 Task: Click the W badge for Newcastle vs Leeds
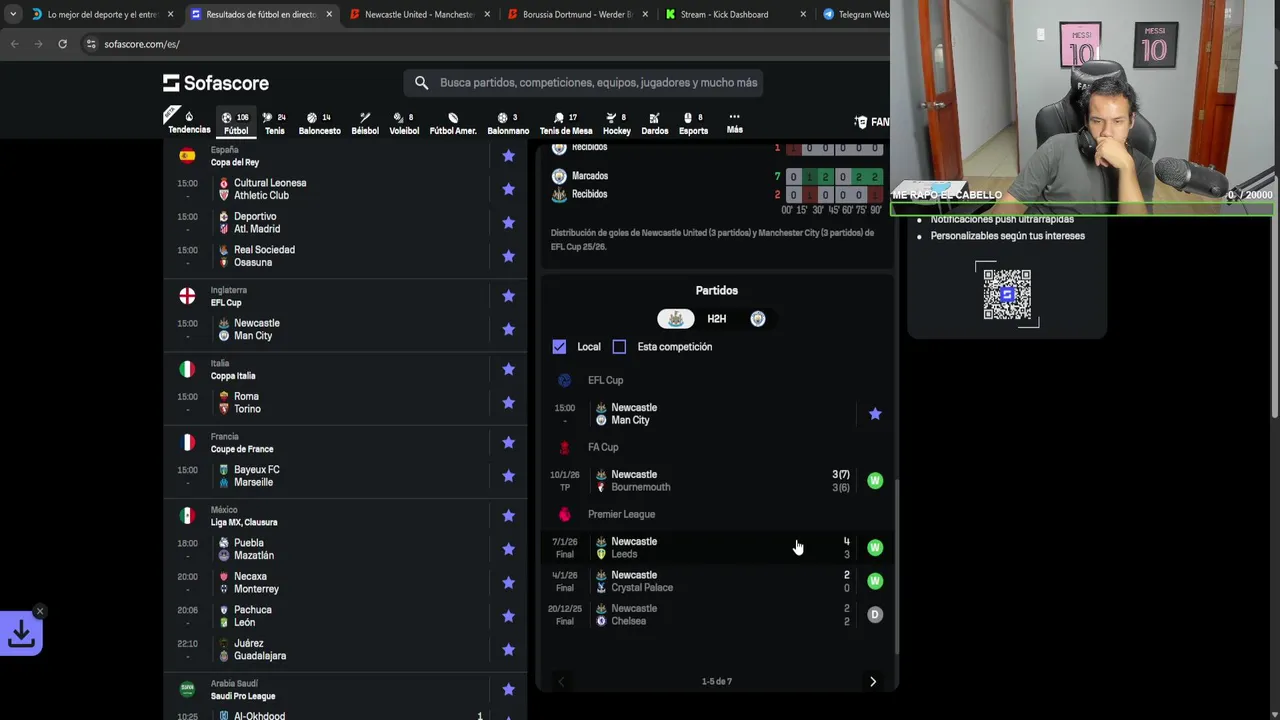tap(875, 547)
